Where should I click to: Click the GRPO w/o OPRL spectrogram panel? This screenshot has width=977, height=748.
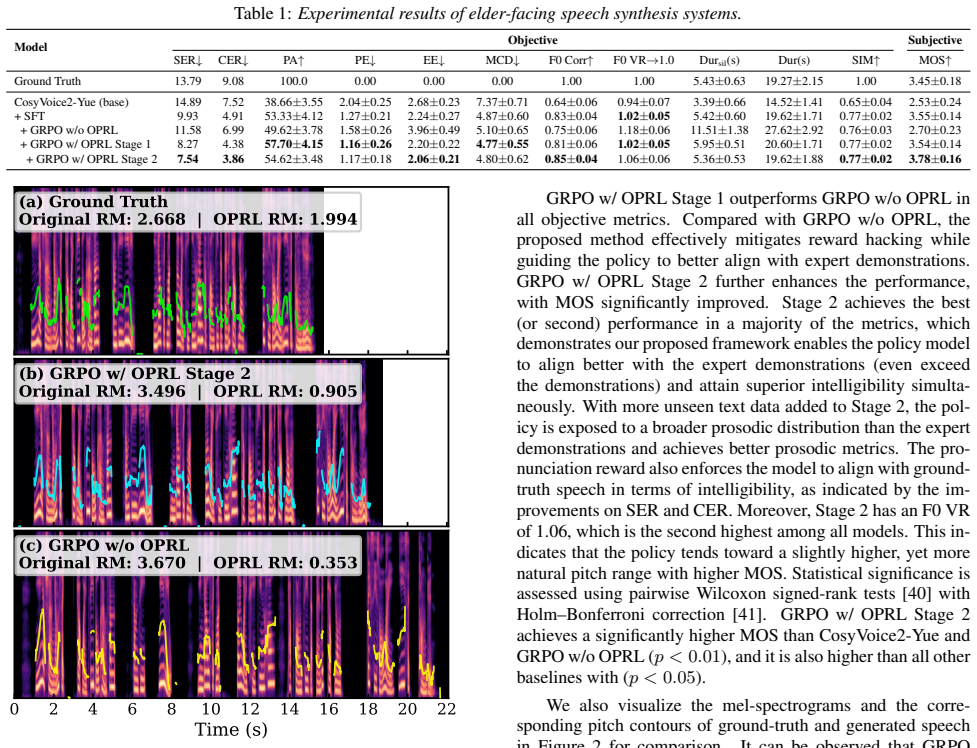(231, 613)
